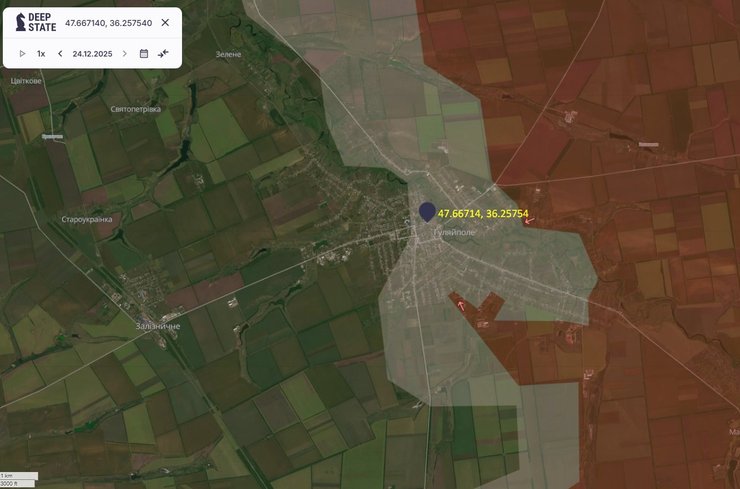Click the yellow 47.66714, 36.25754 annotation
The width and height of the screenshot is (740, 489).
coord(483,213)
